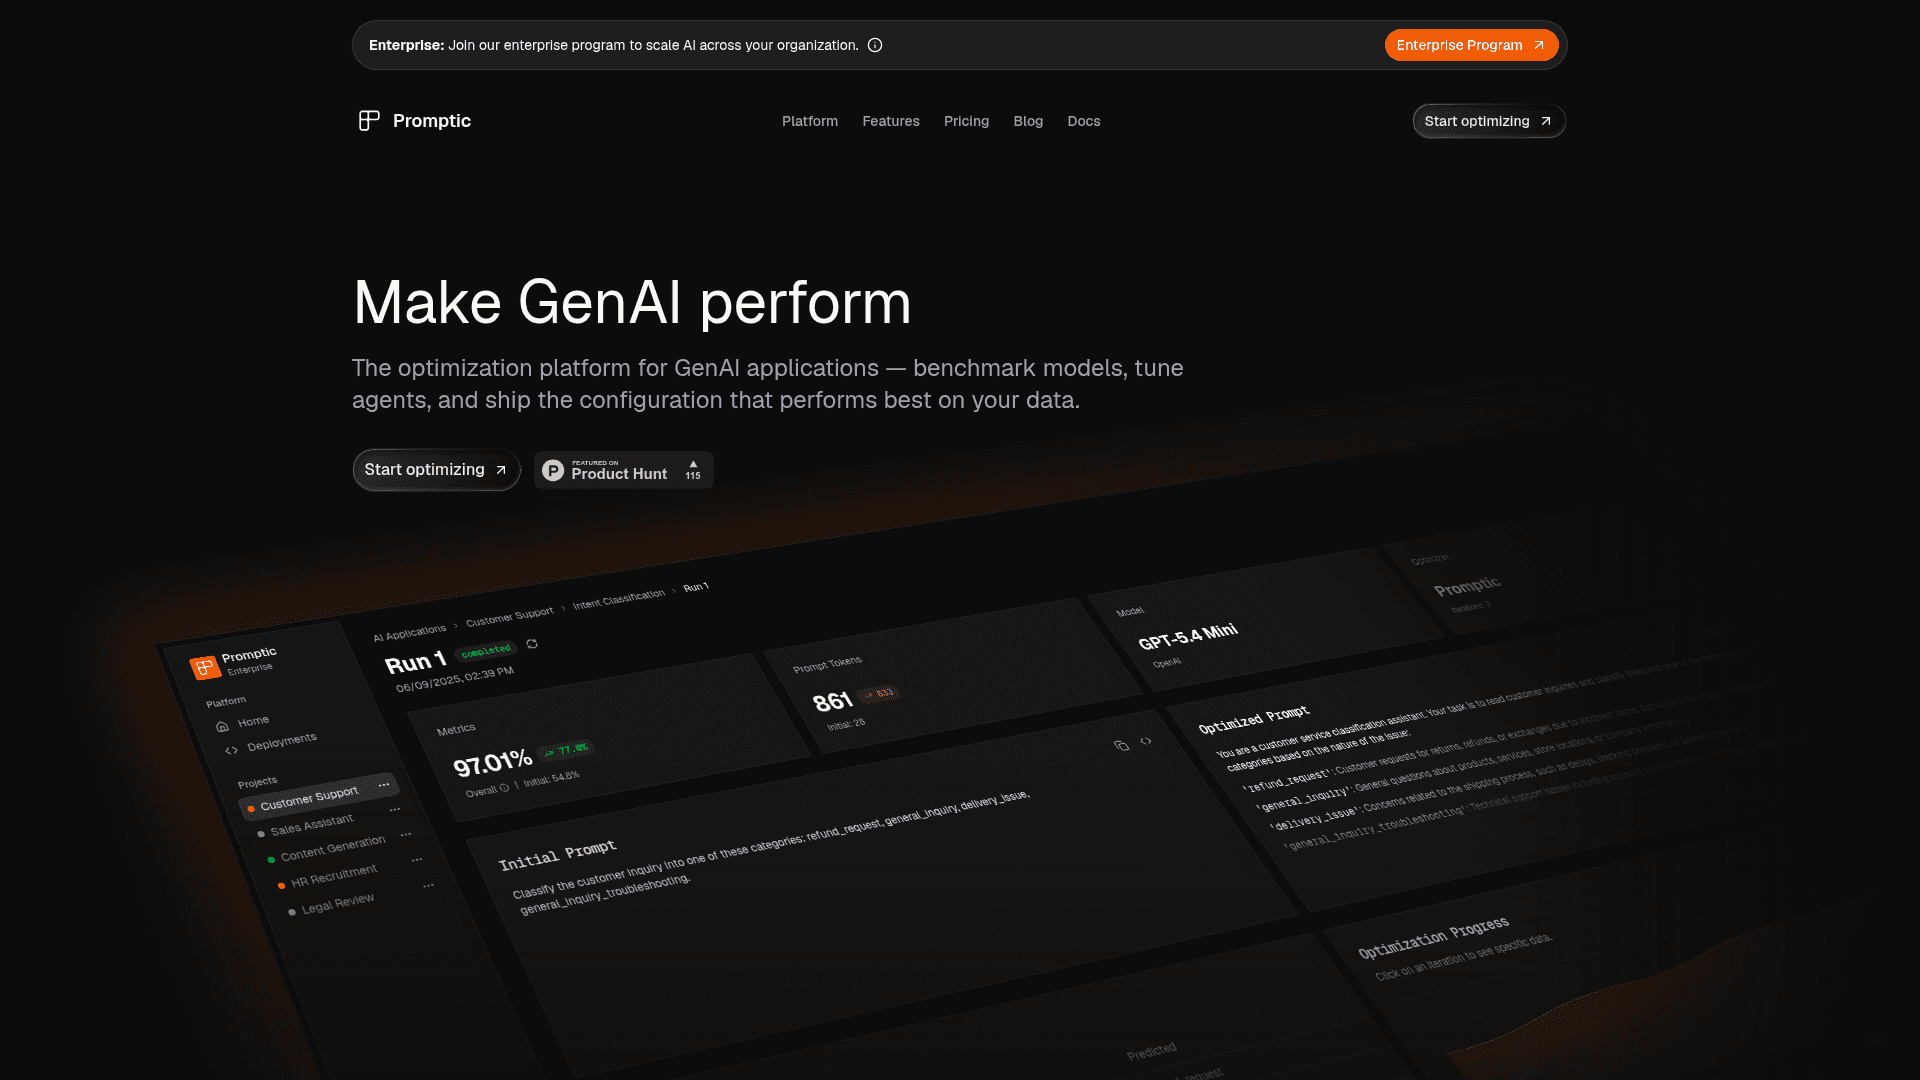Click AI Applications breadcrumb
This screenshot has height=1080, width=1920.
click(410, 633)
